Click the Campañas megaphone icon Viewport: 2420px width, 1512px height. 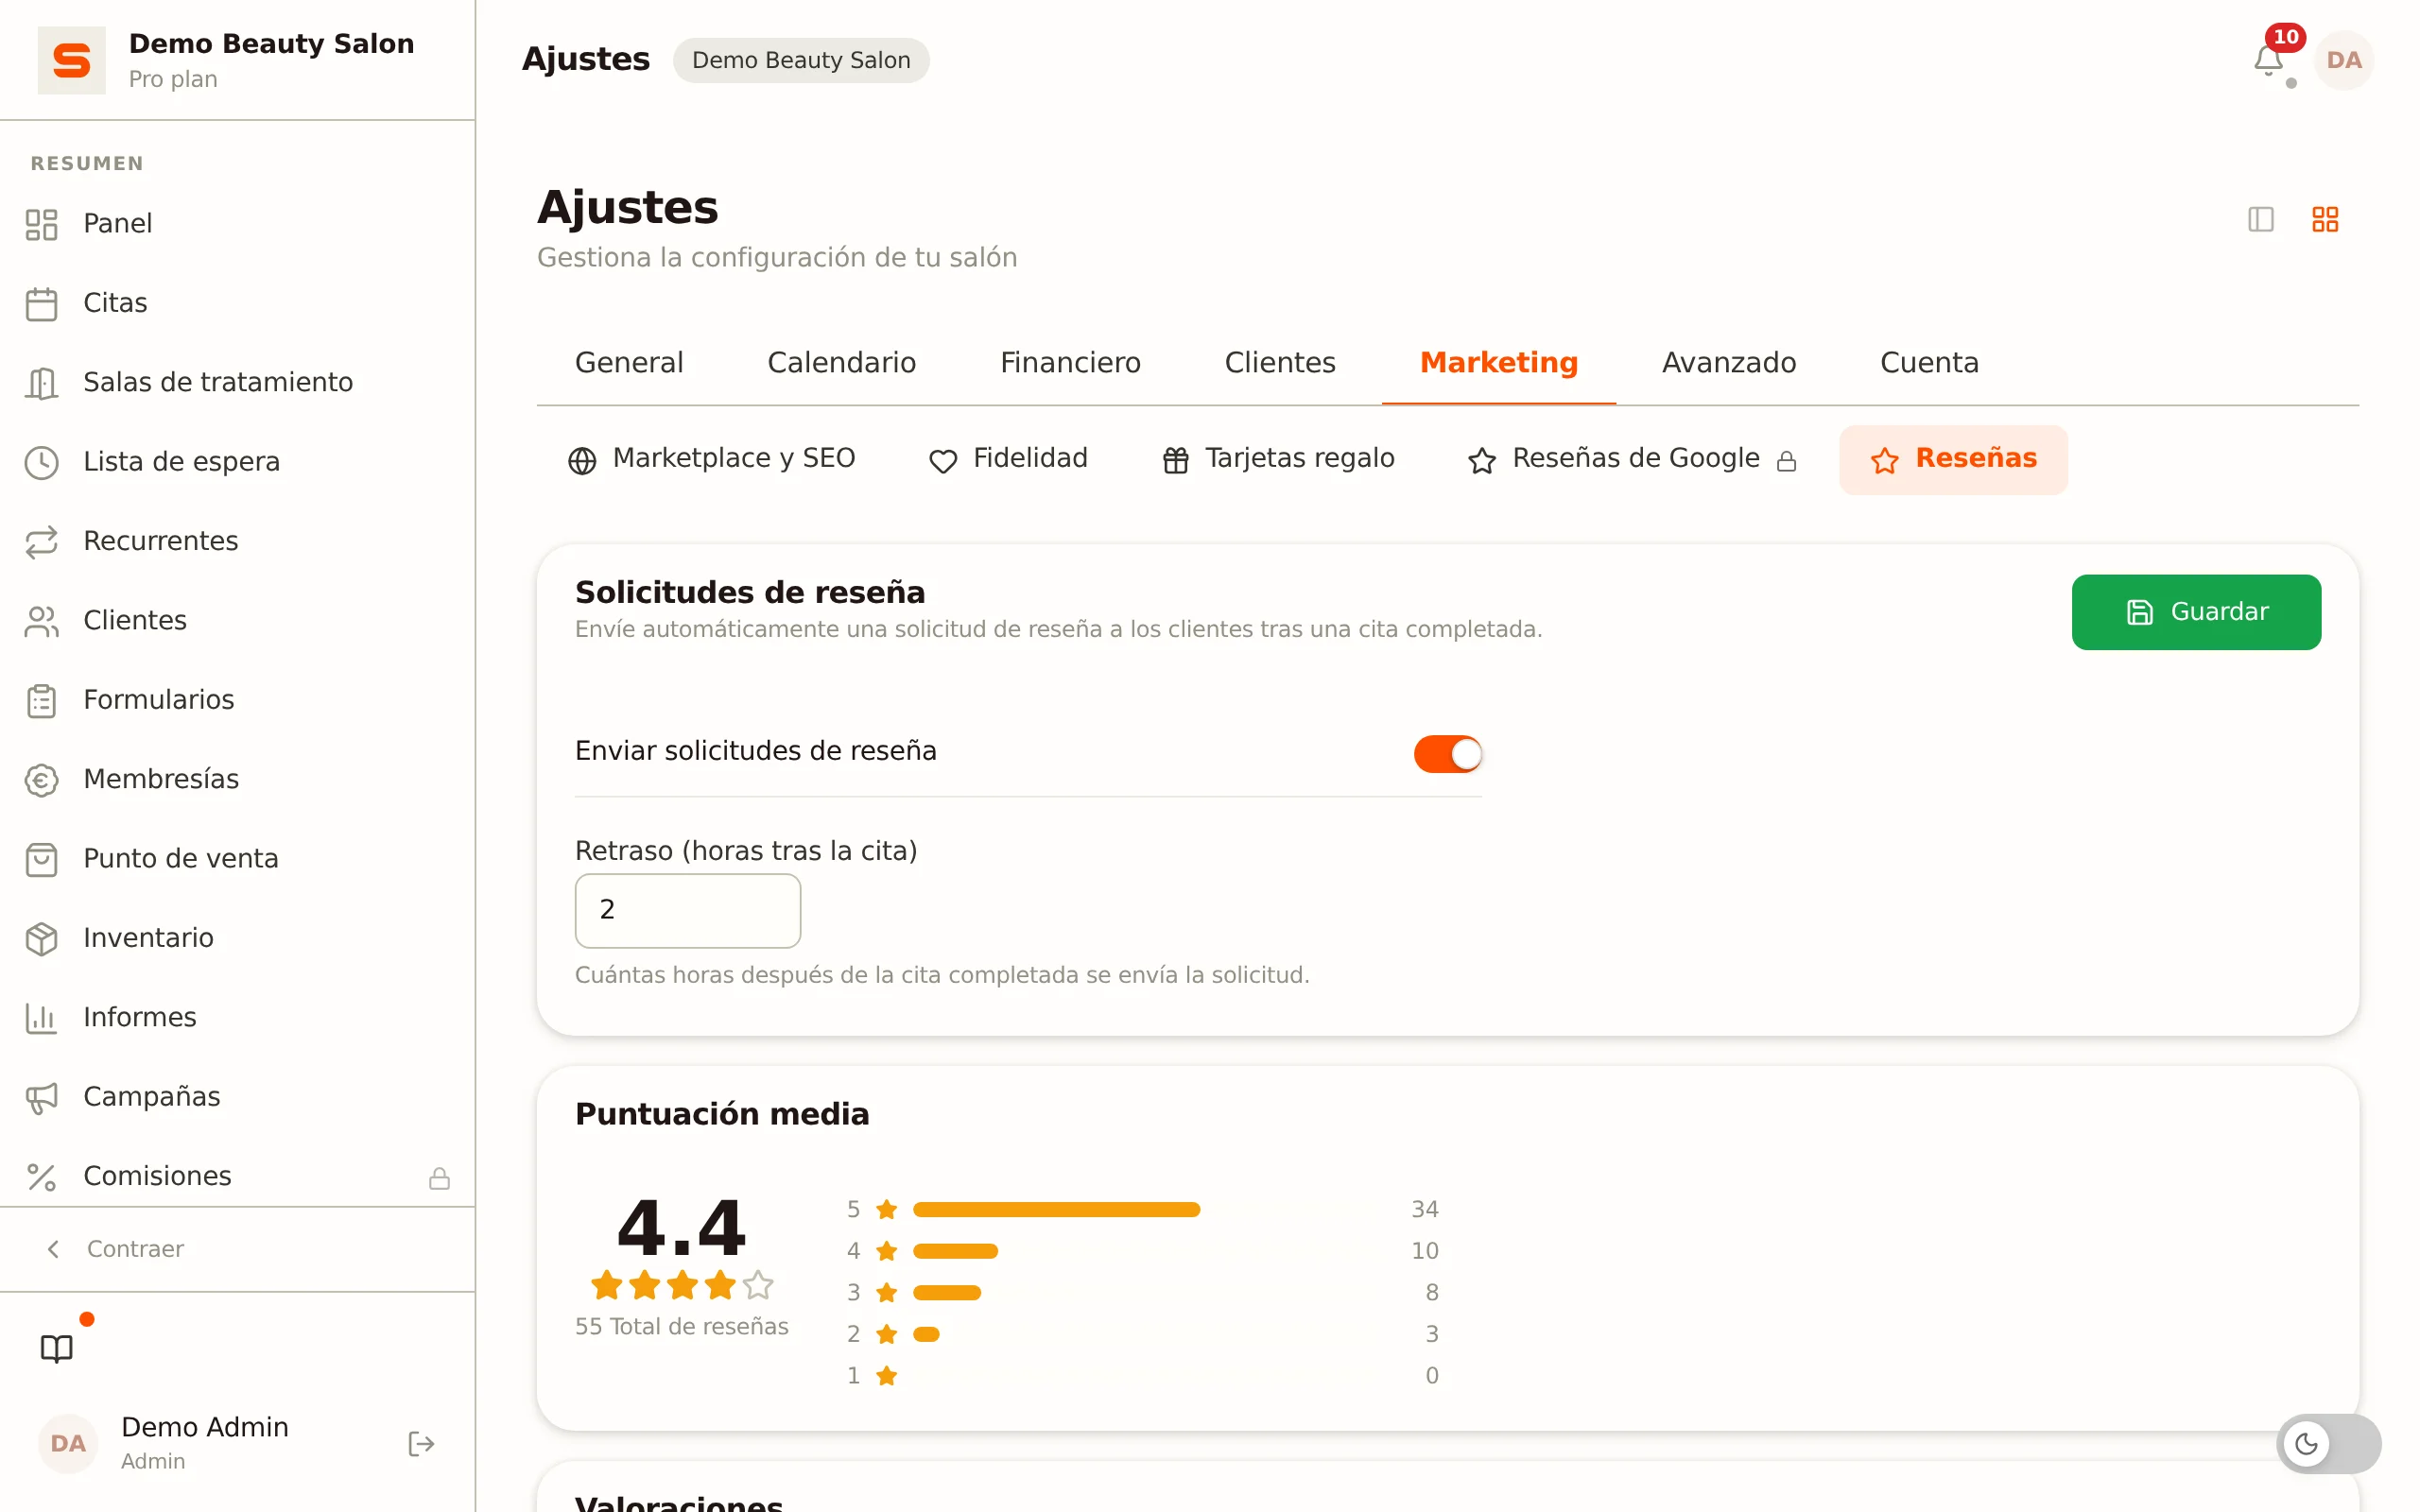click(x=41, y=1097)
